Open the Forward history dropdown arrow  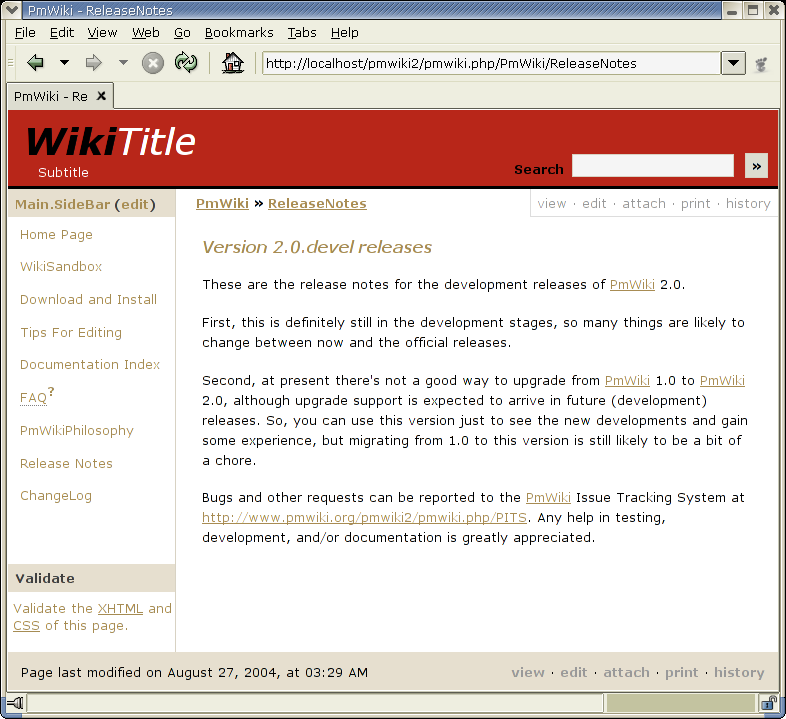[x=123, y=63]
